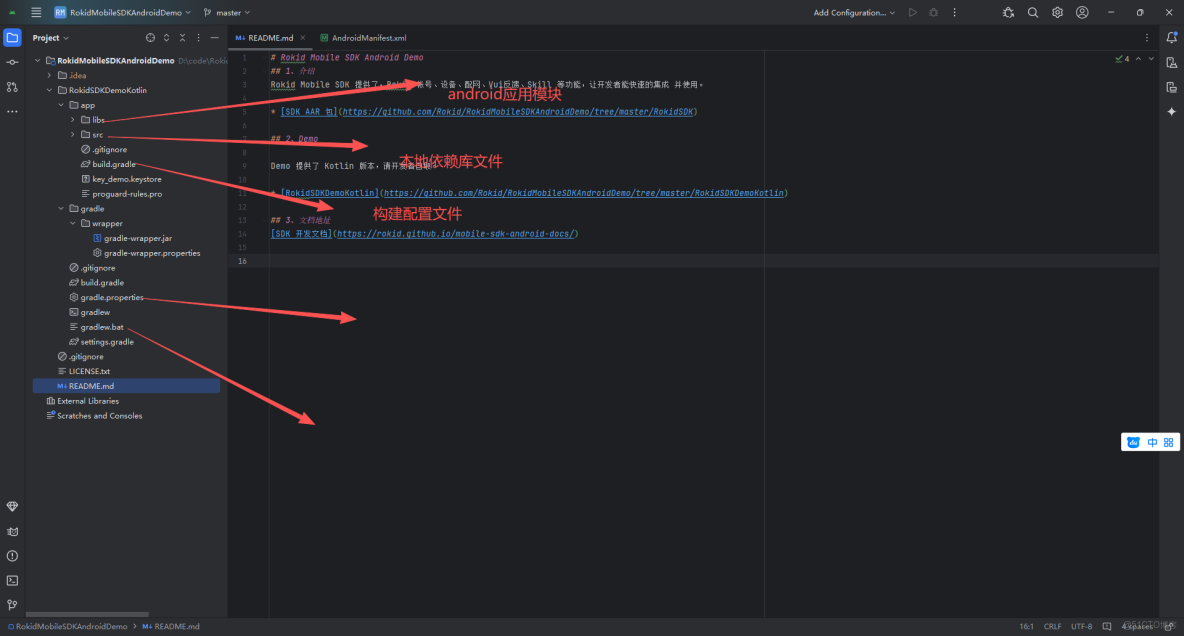Hide the Project tool window with the minus icon

pos(214,37)
